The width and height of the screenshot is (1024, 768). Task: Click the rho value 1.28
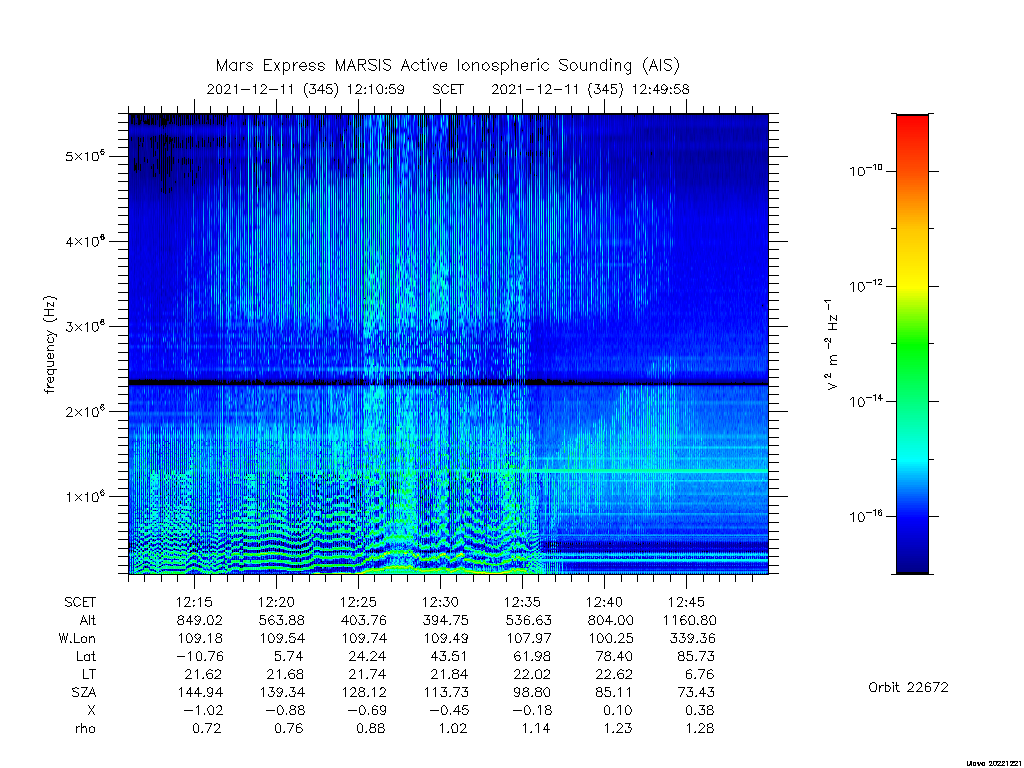coord(700,728)
